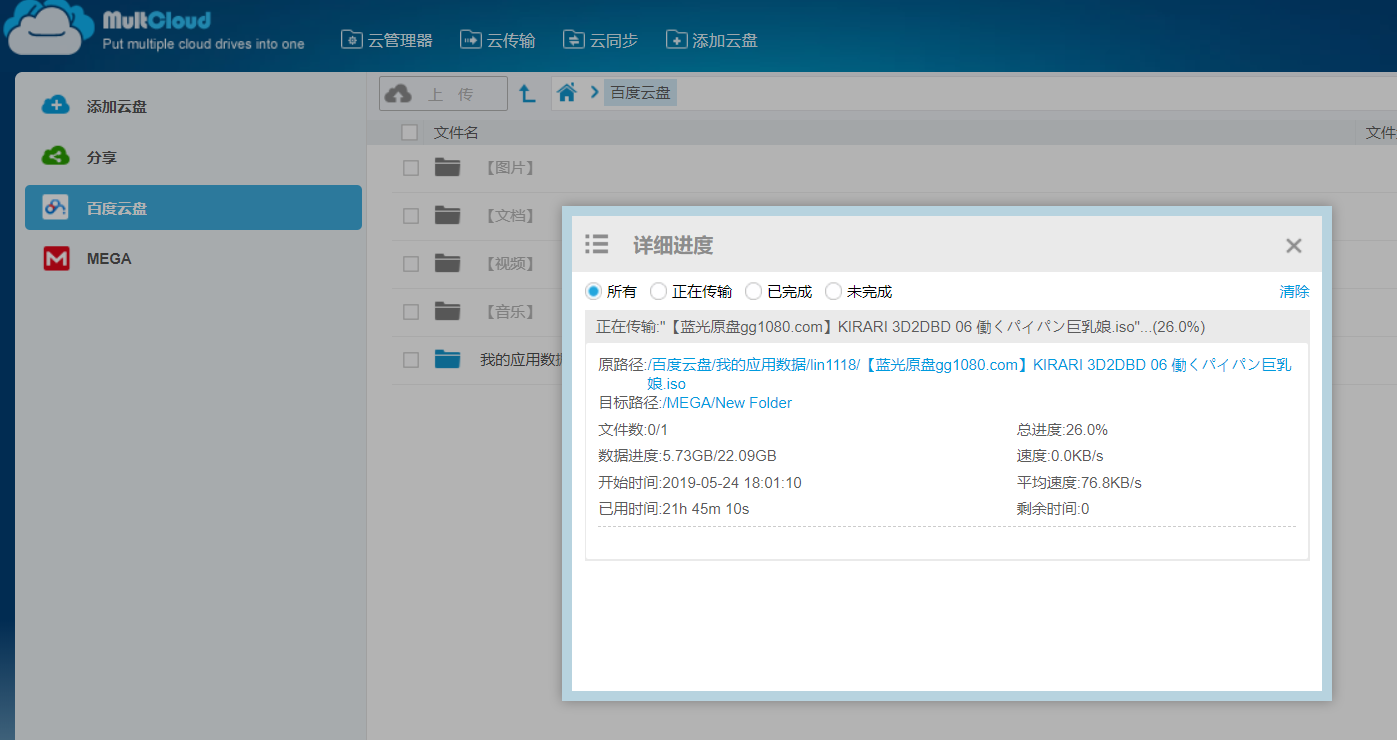Select the 未完成 radio button
1397x740 pixels.
833,291
